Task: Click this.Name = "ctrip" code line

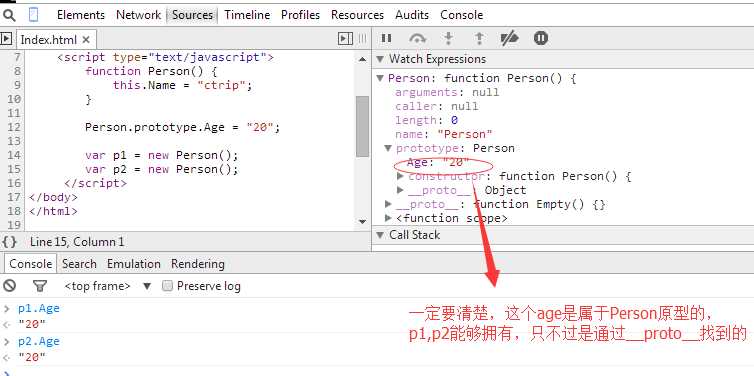Action: [183, 86]
